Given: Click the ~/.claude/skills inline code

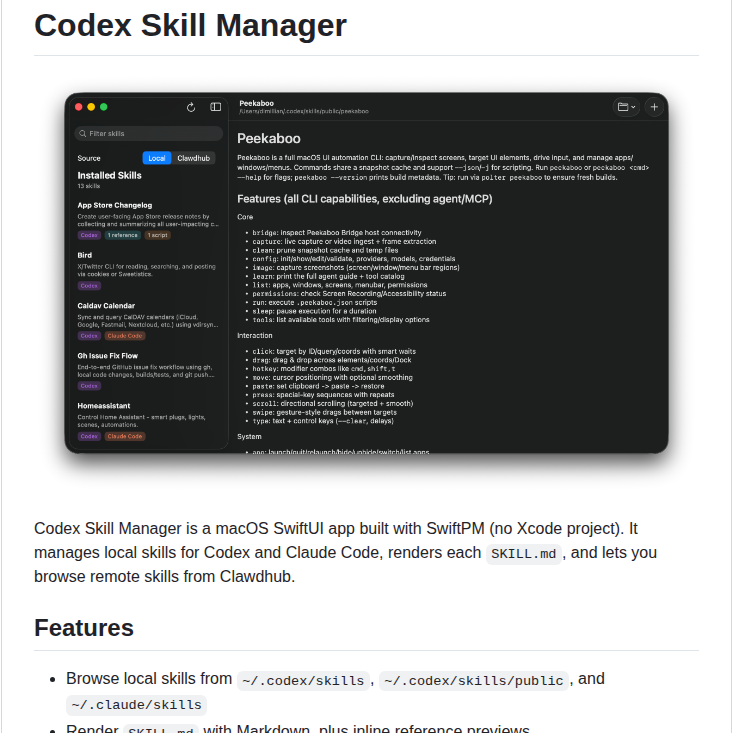Looking at the screenshot, I should tap(137, 705).
